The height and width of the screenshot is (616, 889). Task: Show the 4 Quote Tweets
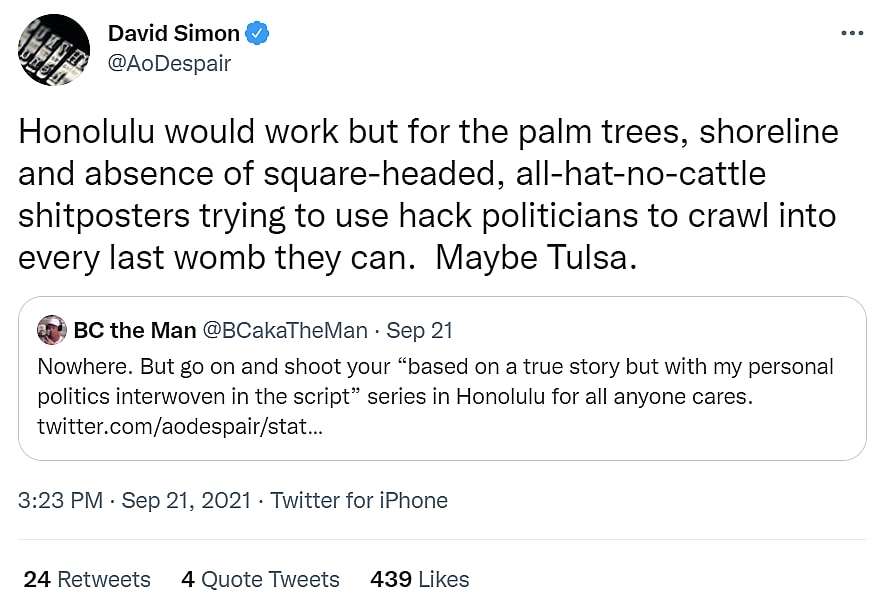pyautogui.click(x=260, y=579)
